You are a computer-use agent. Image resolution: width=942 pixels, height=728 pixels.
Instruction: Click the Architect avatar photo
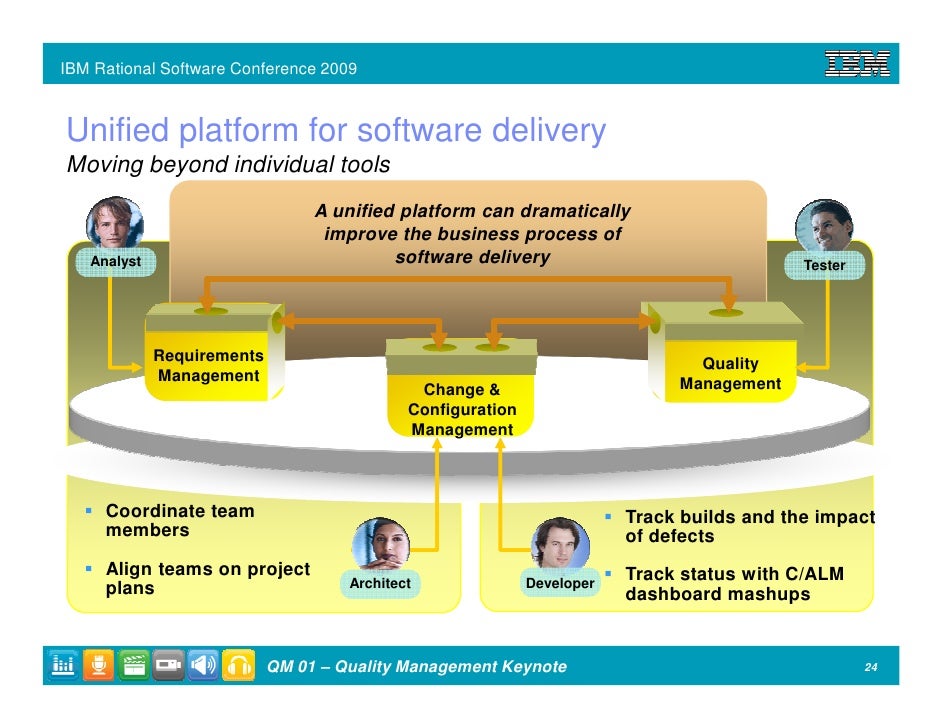[381, 544]
